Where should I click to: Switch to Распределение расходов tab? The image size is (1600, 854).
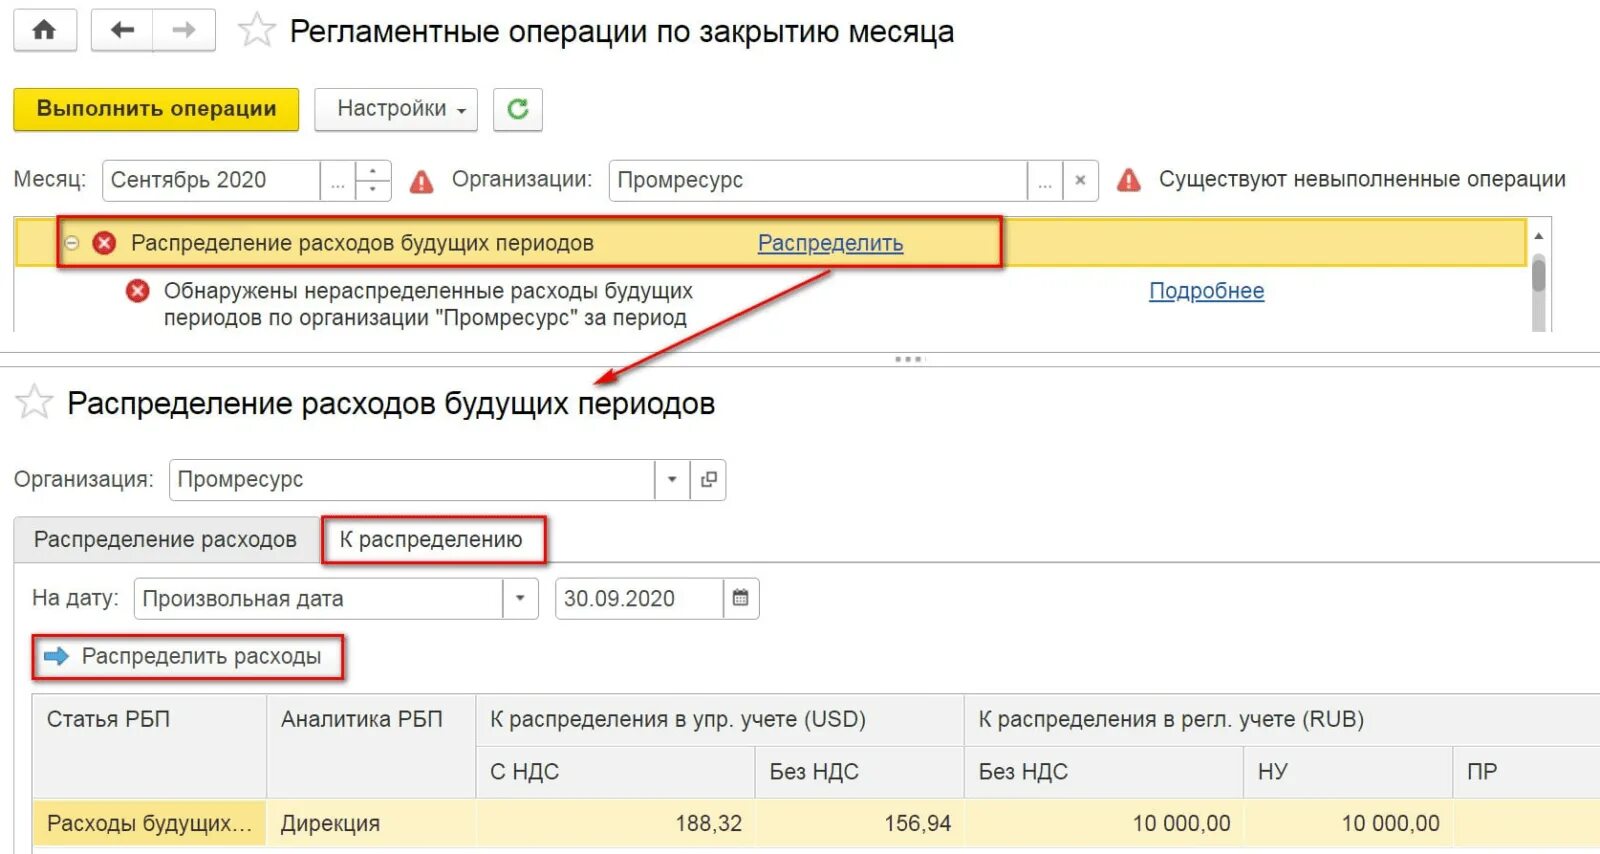(x=165, y=540)
